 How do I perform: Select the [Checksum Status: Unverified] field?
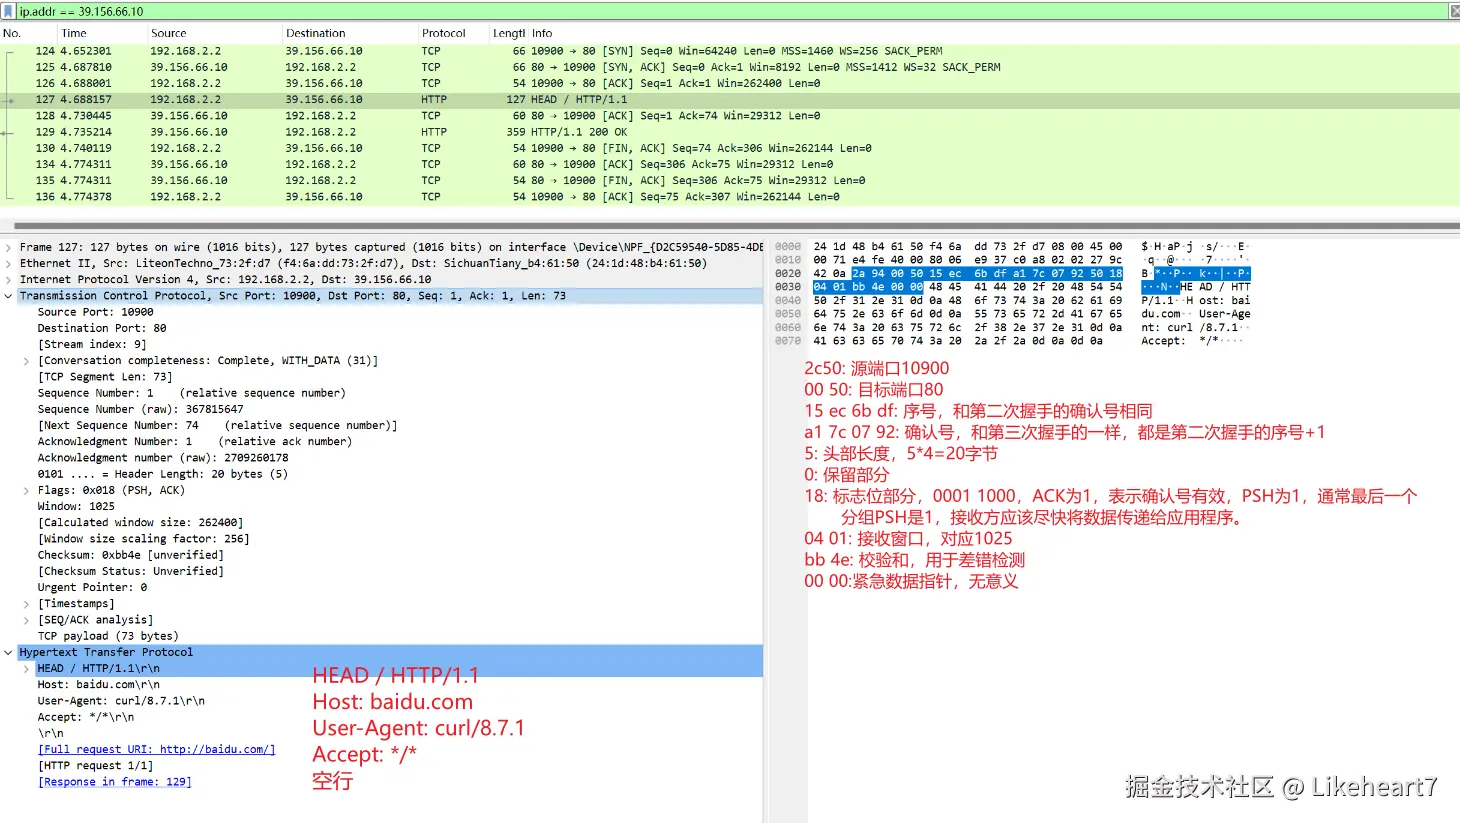pos(131,571)
